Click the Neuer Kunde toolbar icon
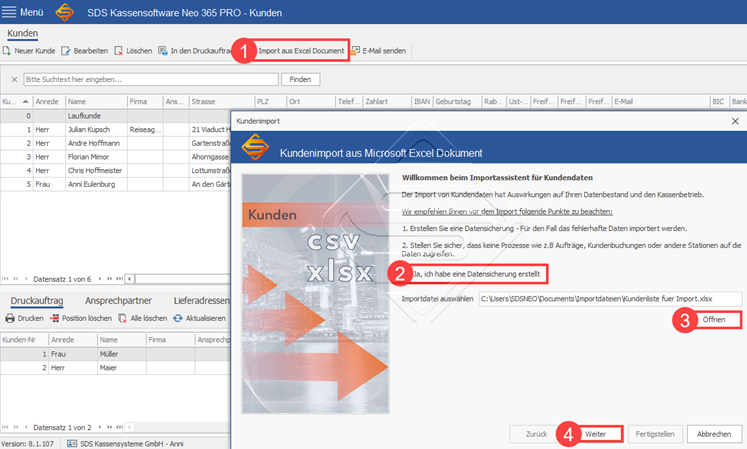 click(x=7, y=51)
